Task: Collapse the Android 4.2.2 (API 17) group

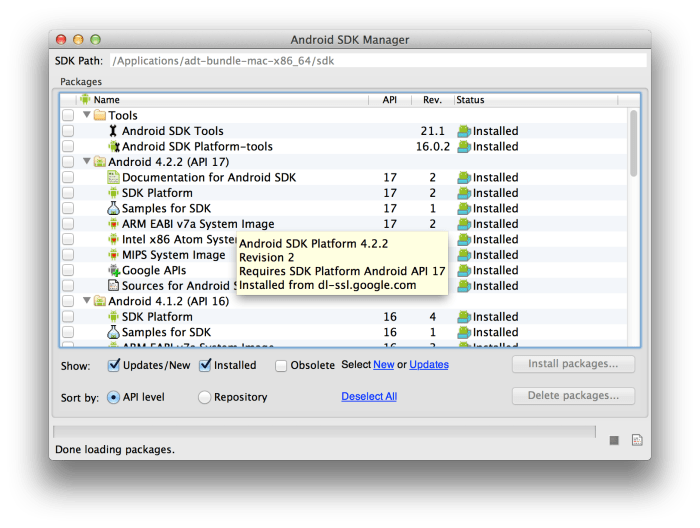Action: coord(87,162)
